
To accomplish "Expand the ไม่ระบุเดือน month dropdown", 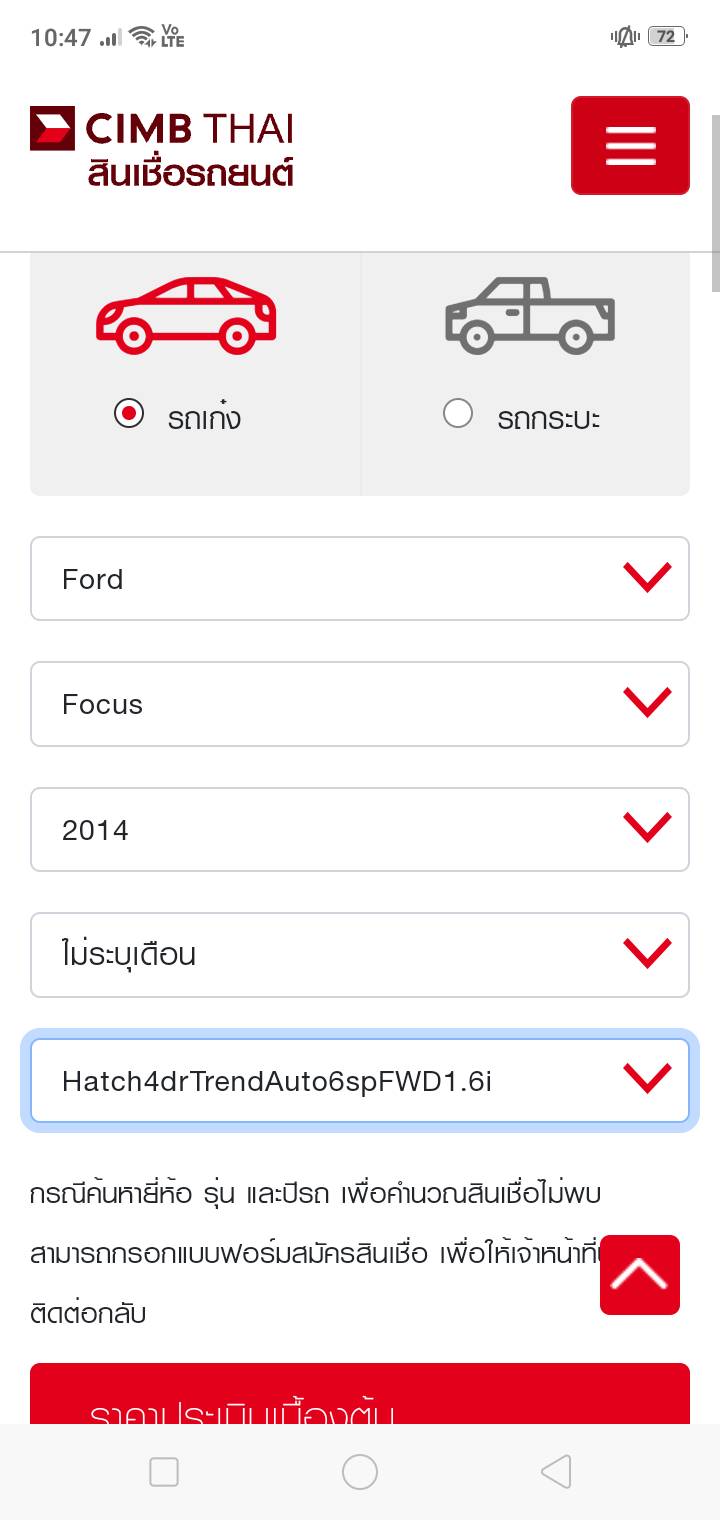I will [x=360, y=955].
